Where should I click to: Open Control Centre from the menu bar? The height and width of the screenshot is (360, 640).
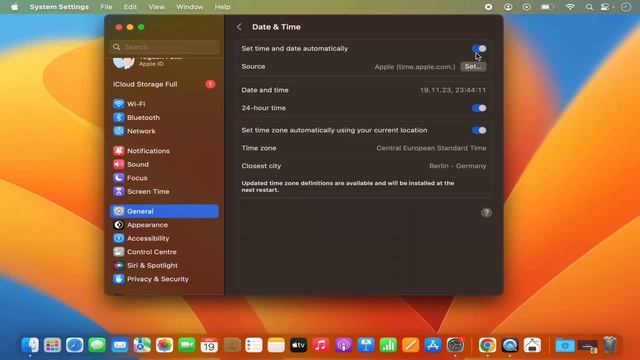tap(605, 7)
